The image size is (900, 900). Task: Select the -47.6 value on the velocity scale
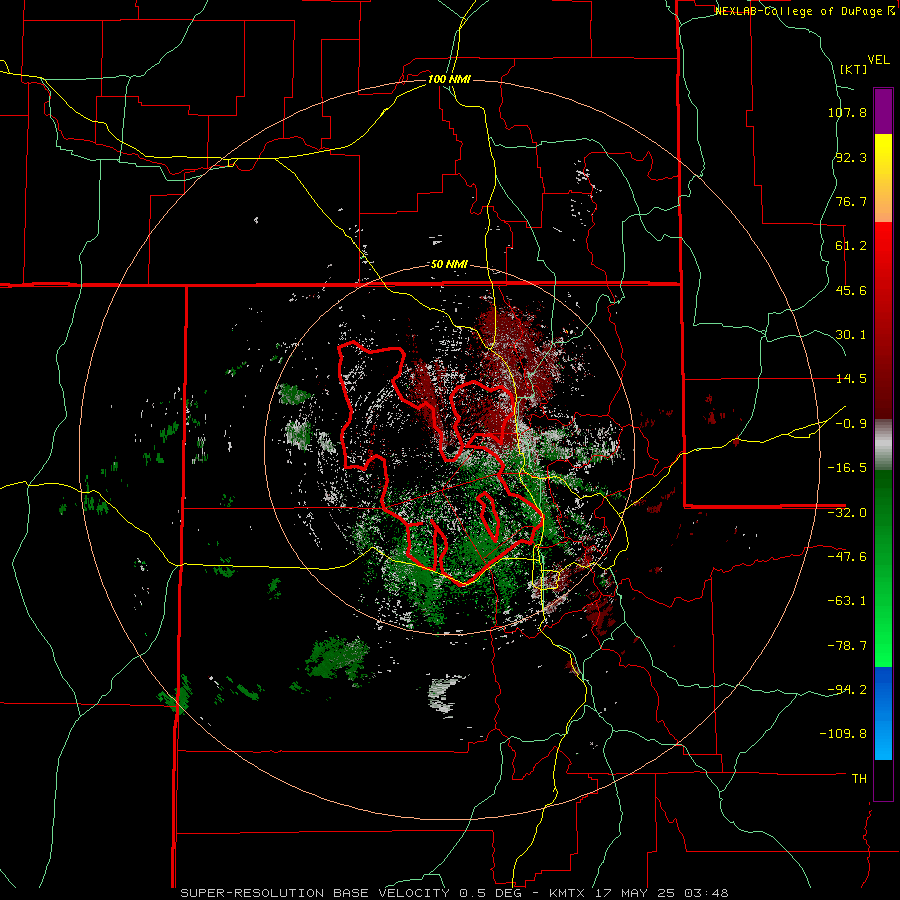click(x=847, y=557)
